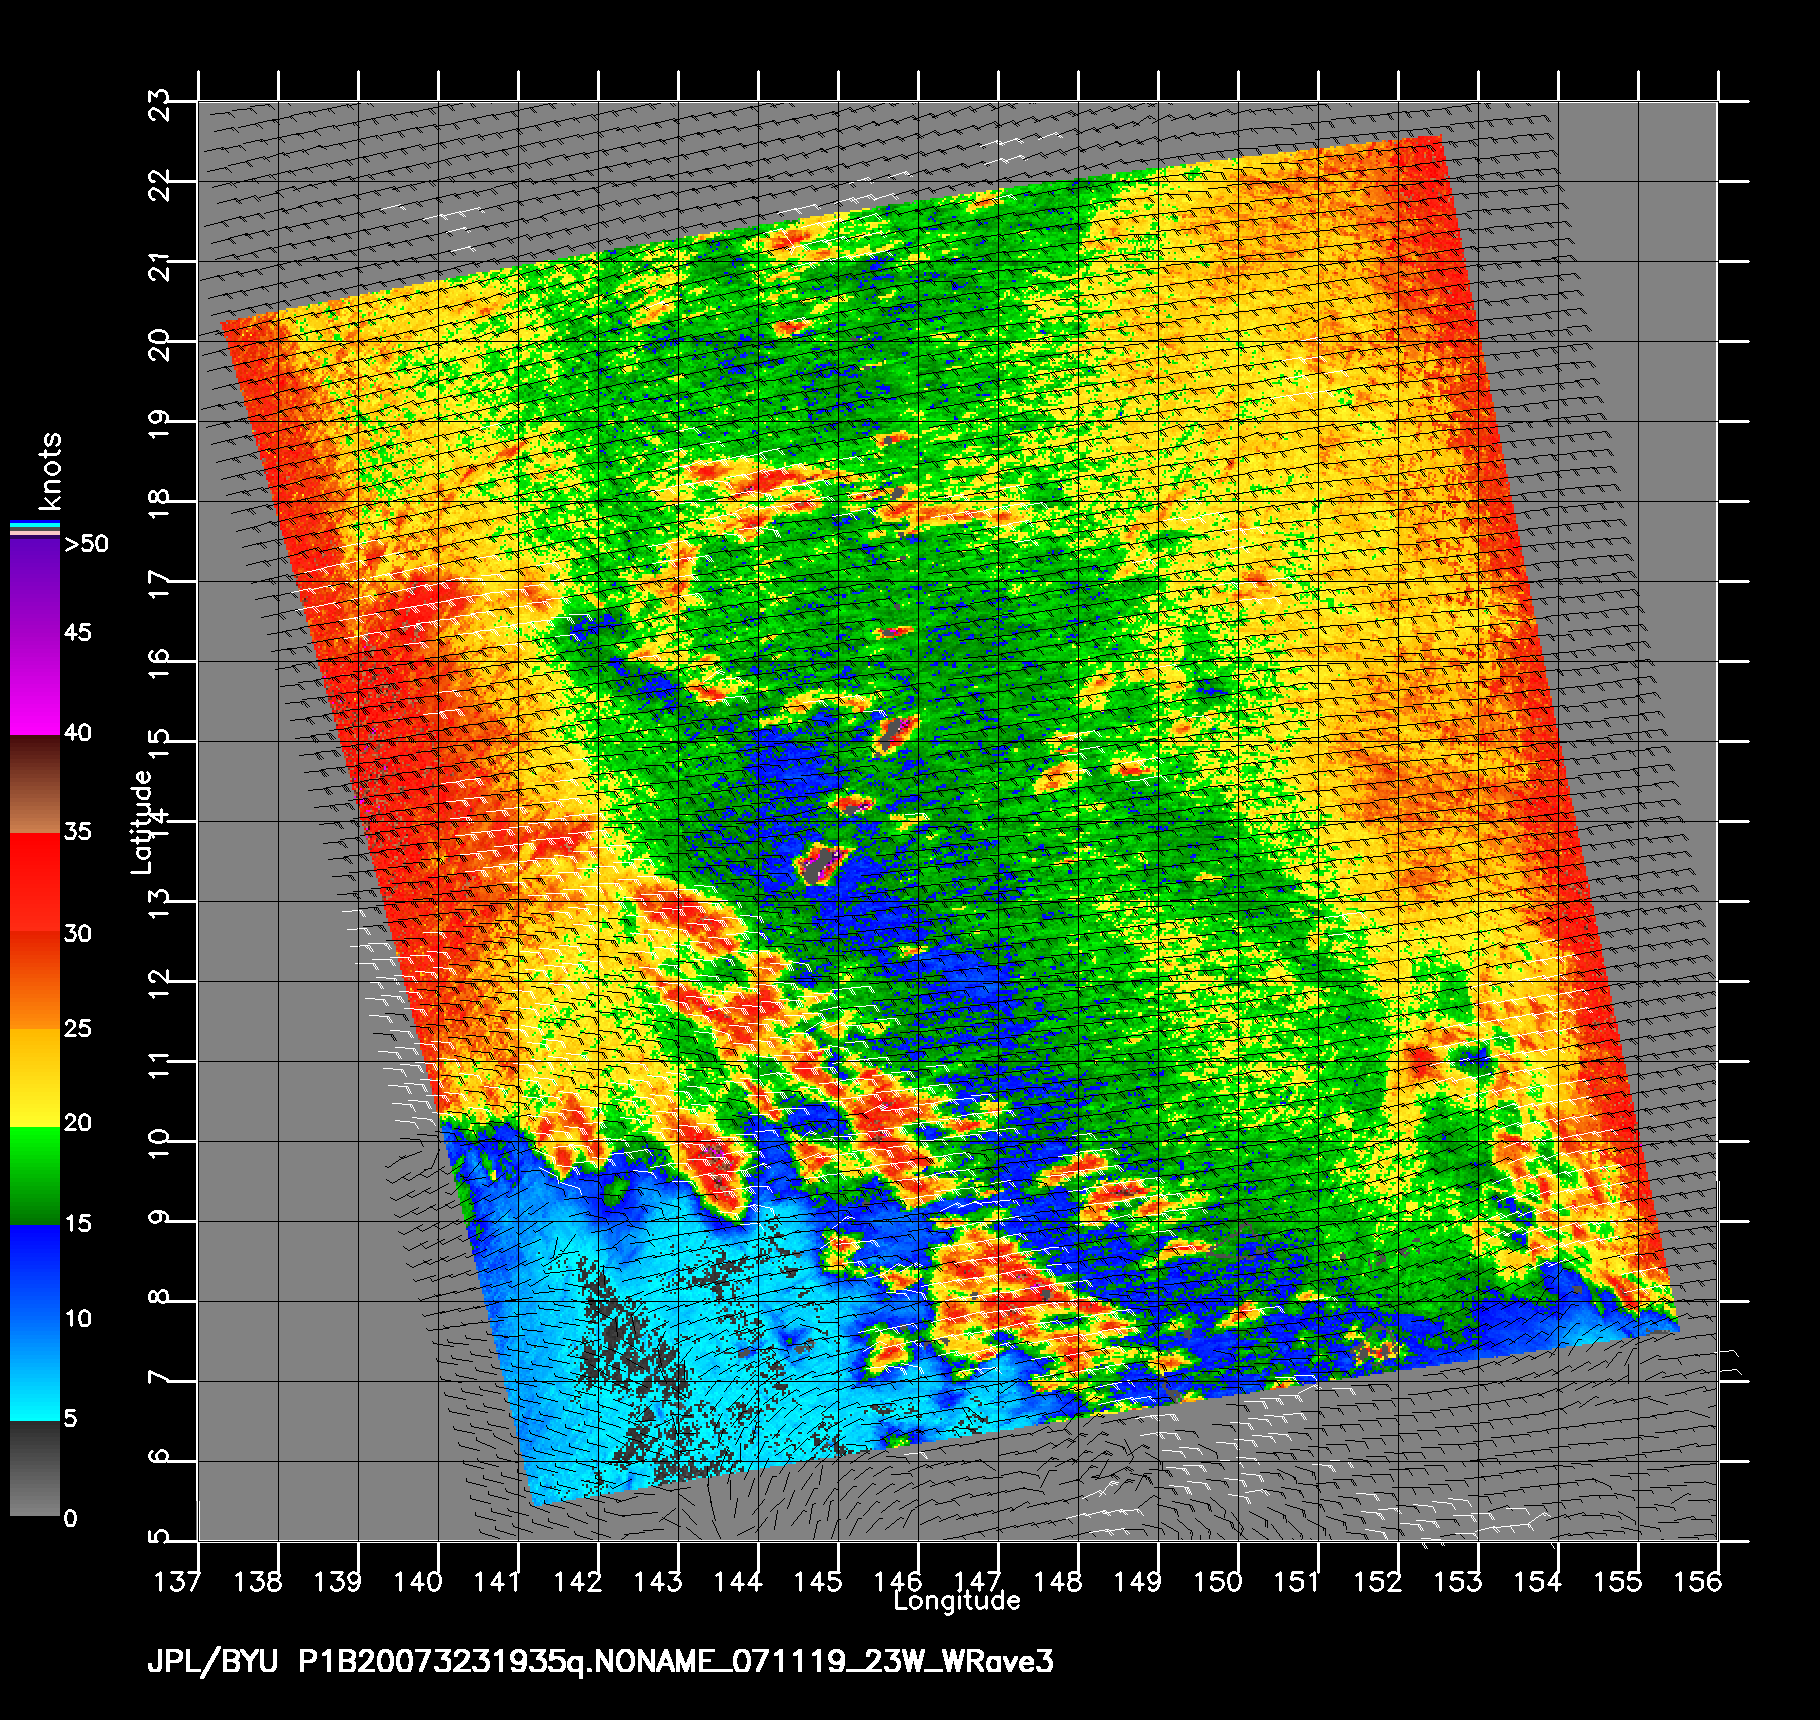
Task: Click the latitude tick label '23'
Action: pyautogui.click(x=159, y=103)
